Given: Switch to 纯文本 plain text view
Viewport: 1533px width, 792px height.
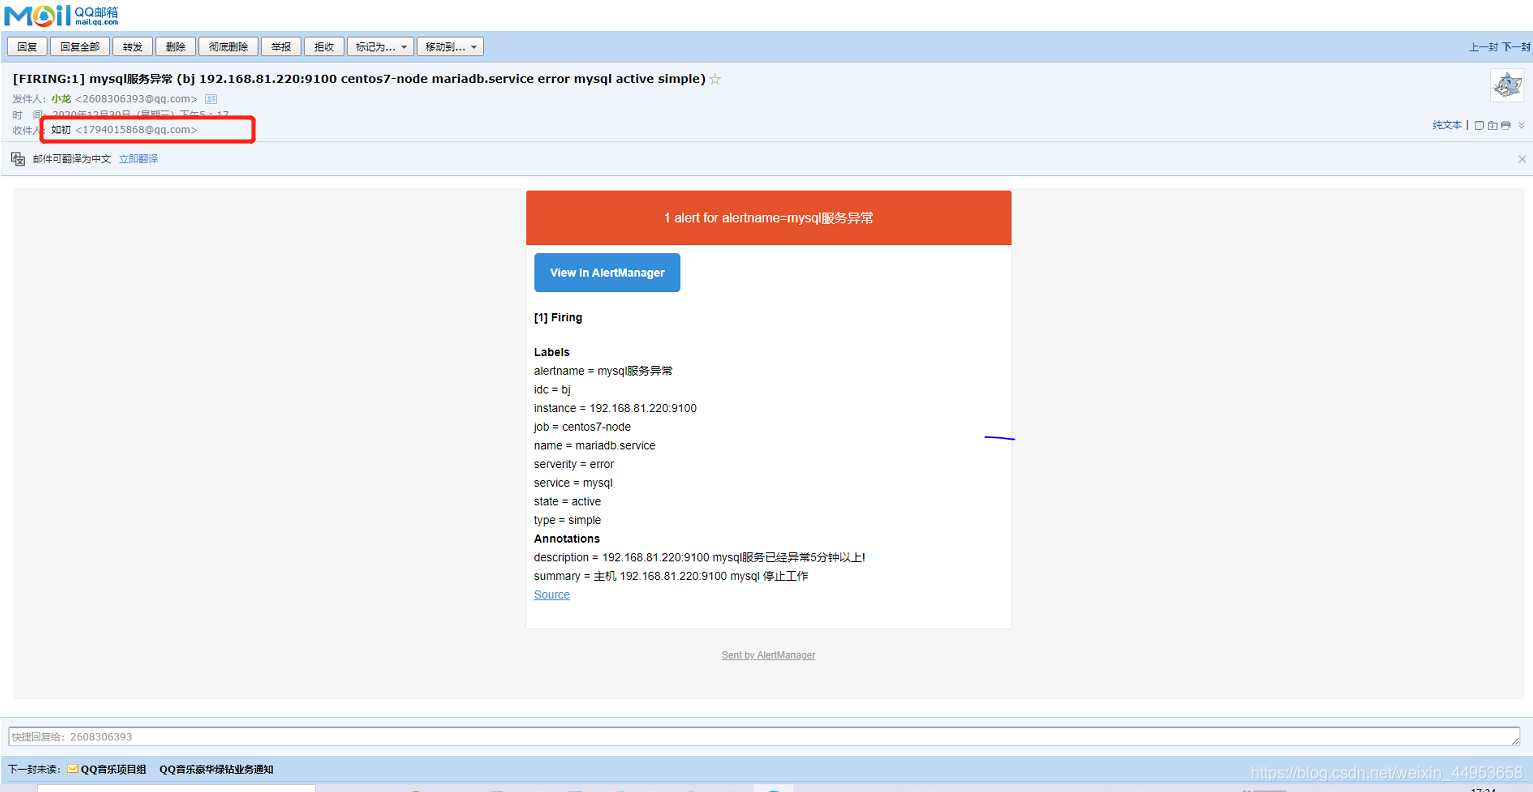Looking at the screenshot, I should coord(1447,125).
